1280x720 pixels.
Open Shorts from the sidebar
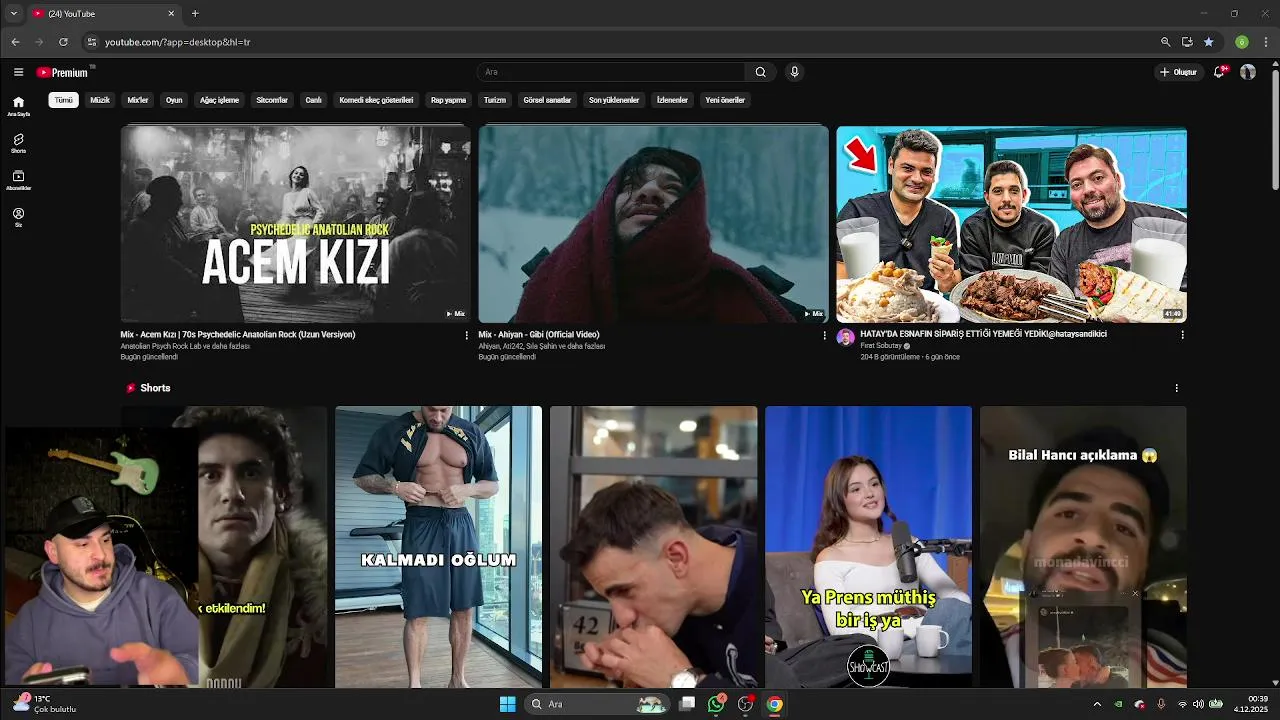tap(18, 144)
